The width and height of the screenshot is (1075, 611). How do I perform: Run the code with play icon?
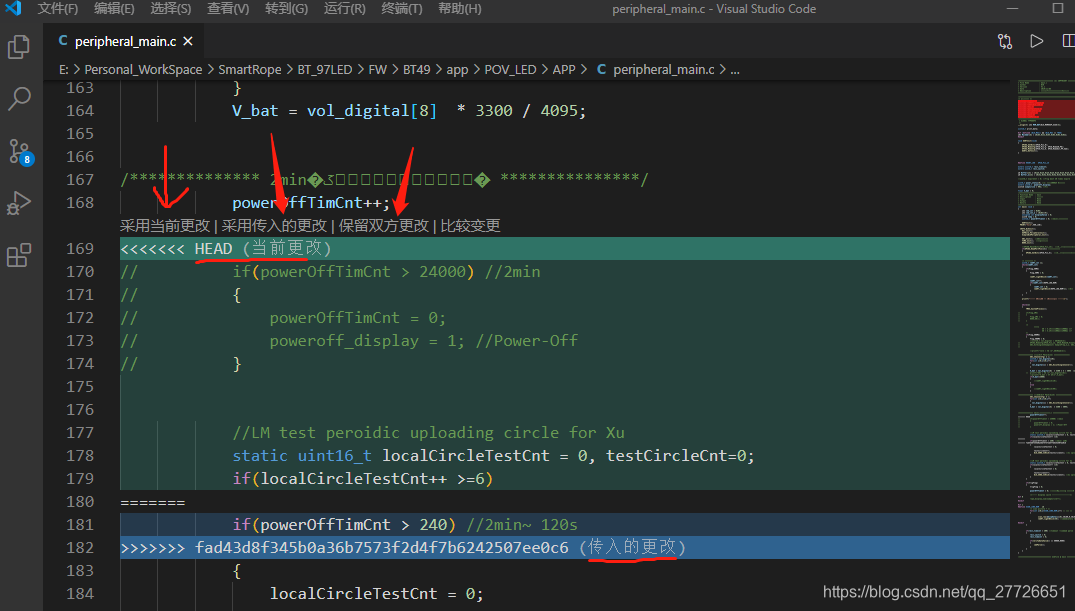coord(1037,41)
